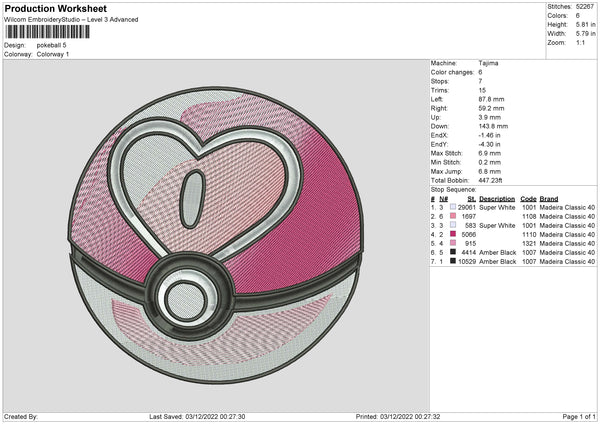Viewport: 600px width, 424px height.
Task: Click the Wilcom EmbroideryStudio Level 3 Advanced line
Action: (71, 20)
